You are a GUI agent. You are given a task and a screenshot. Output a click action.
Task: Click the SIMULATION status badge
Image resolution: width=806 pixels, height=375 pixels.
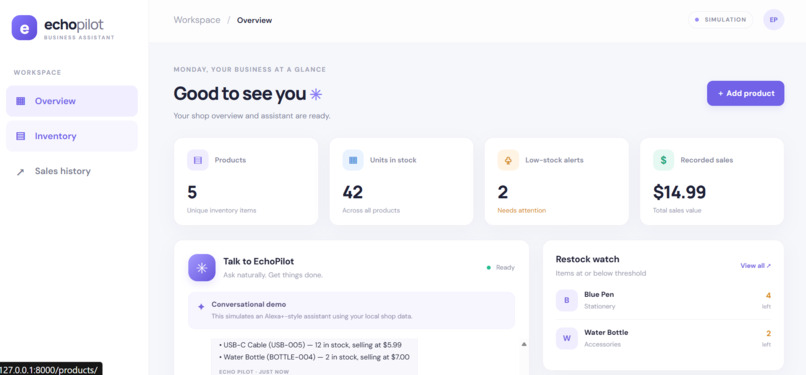(x=721, y=20)
